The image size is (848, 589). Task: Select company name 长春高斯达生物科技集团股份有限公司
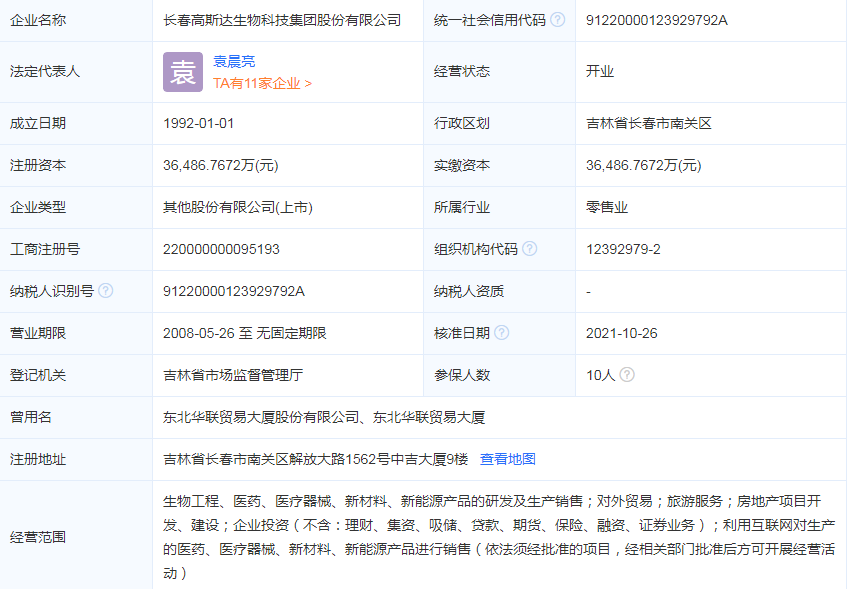coord(282,21)
